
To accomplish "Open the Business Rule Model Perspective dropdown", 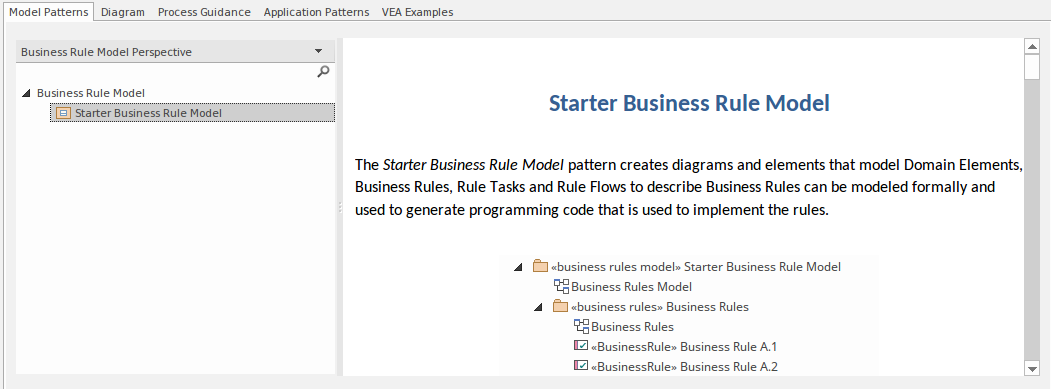I will 318,52.
